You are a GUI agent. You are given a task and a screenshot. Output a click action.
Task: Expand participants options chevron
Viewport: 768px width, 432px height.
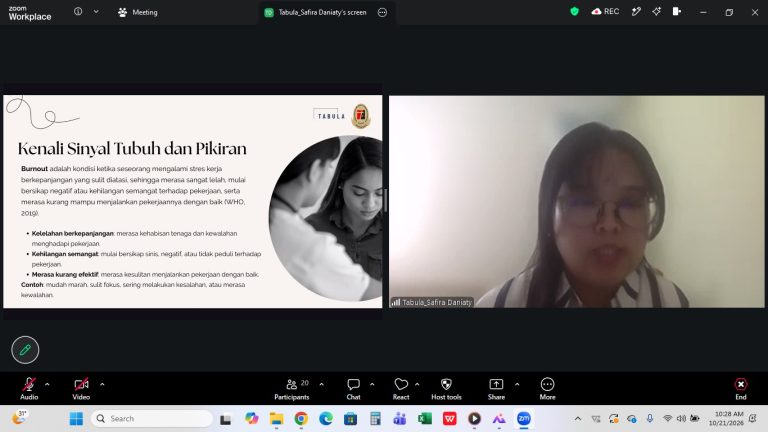click(321, 384)
